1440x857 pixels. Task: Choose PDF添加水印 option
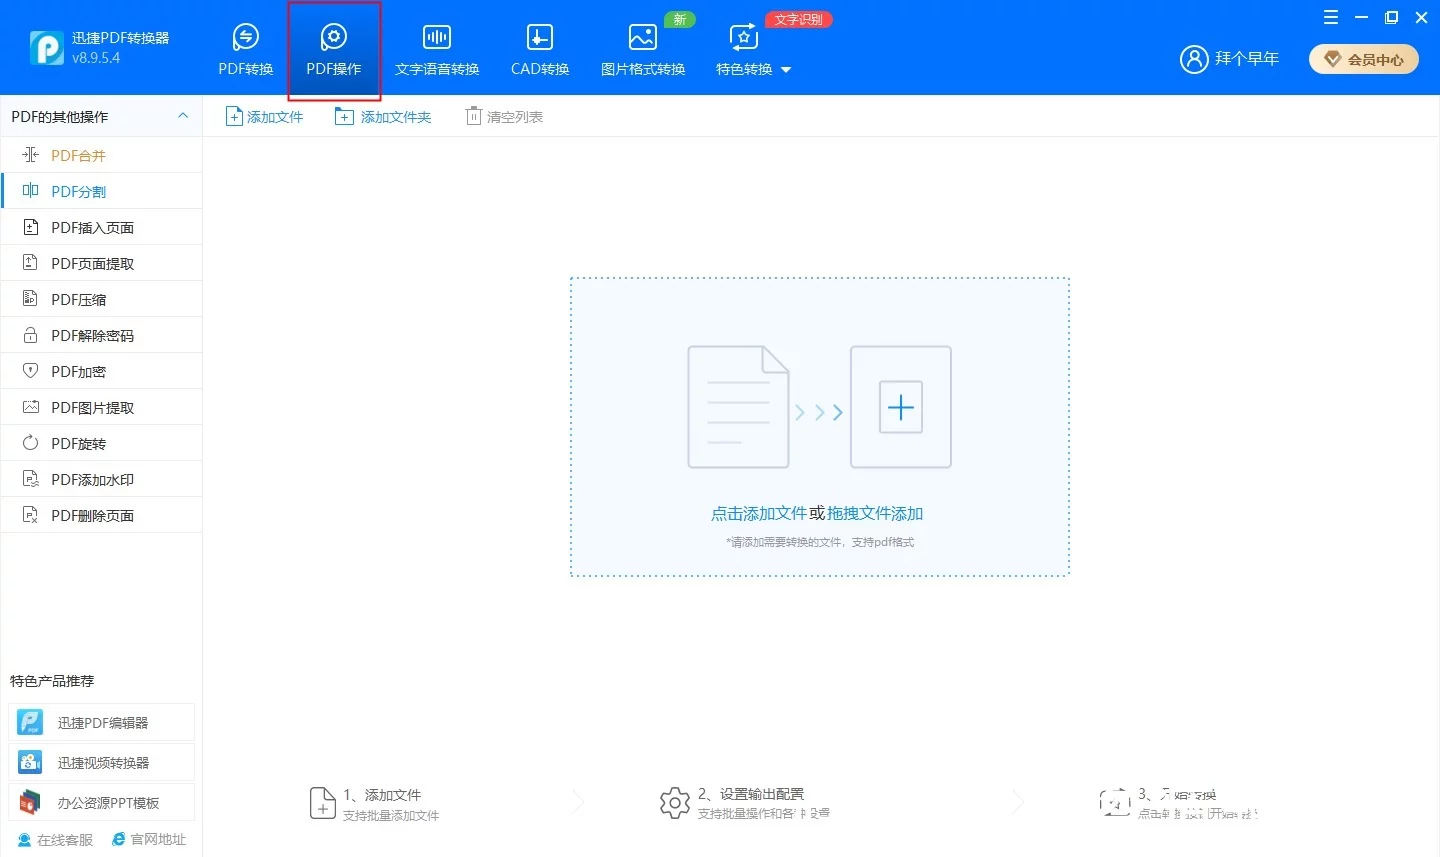tap(101, 479)
